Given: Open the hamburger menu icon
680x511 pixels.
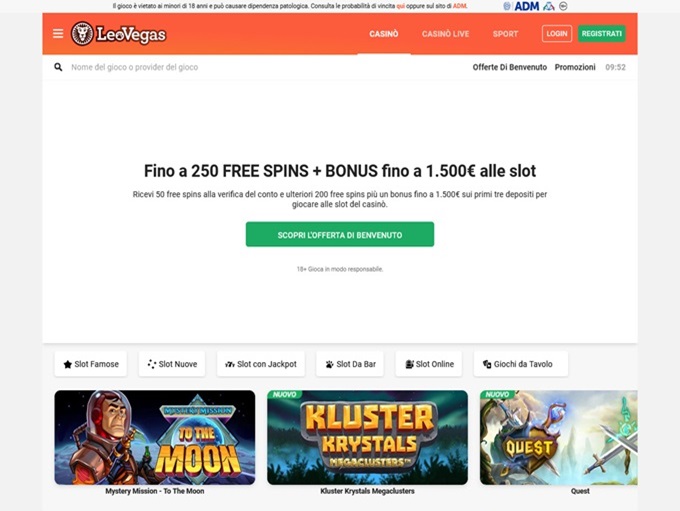Looking at the screenshot, I should (58, 34).
